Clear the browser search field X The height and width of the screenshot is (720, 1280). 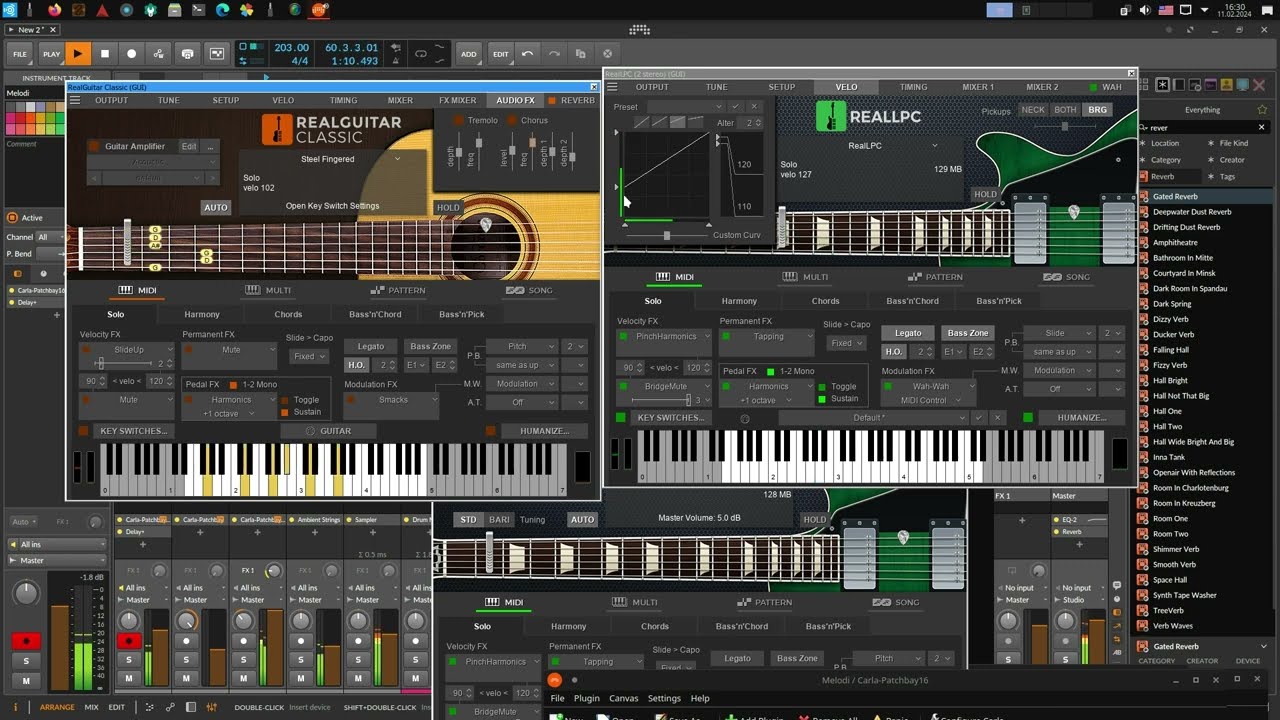[1264, 128]
